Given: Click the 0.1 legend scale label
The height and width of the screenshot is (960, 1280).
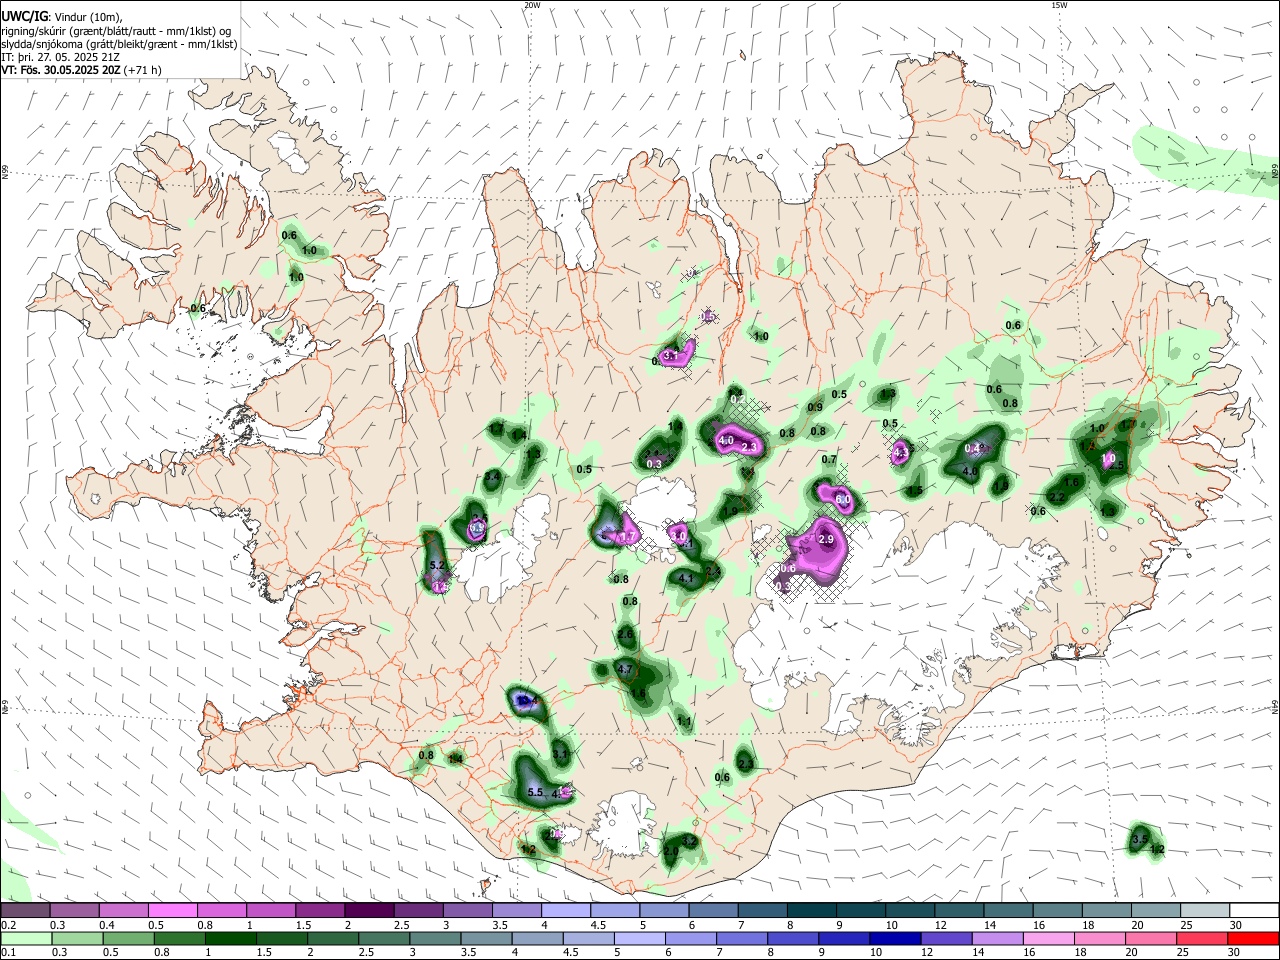Looking at the screenshot, I should click(x=7, y=953).
